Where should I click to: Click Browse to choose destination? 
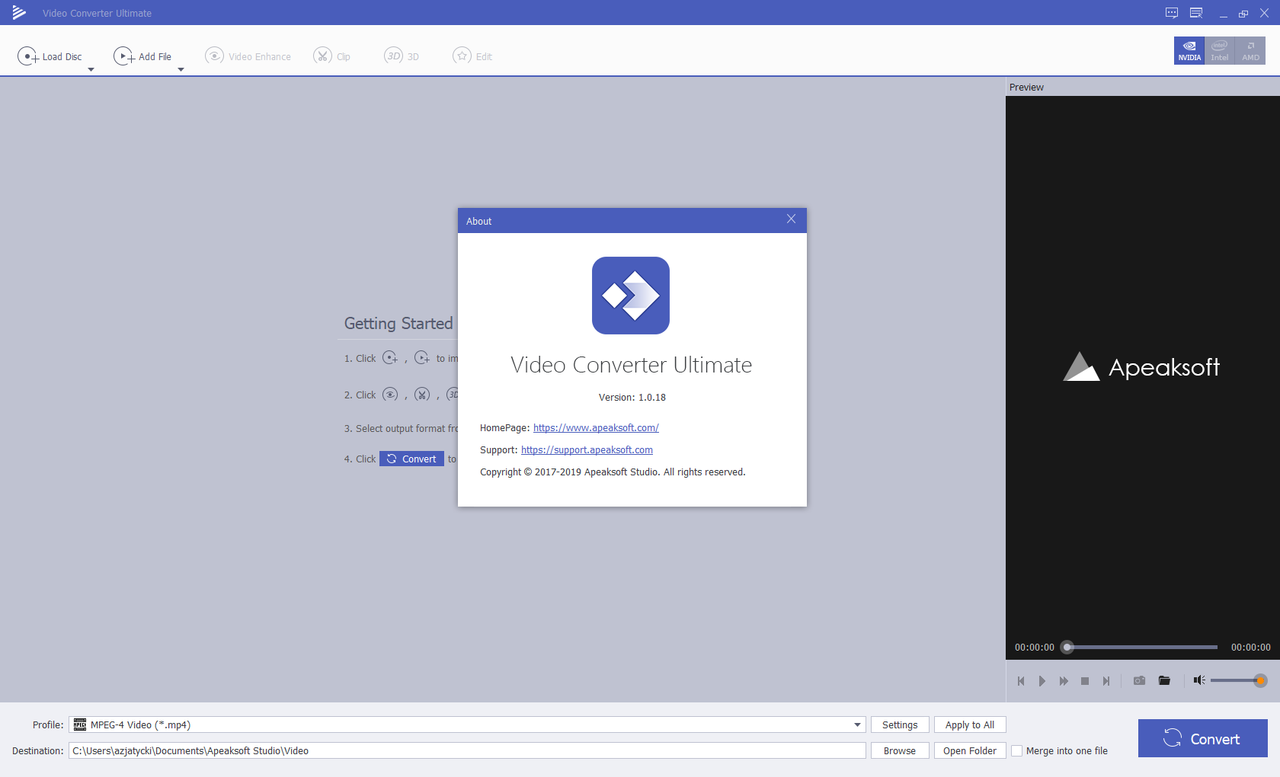coord(900,750)
